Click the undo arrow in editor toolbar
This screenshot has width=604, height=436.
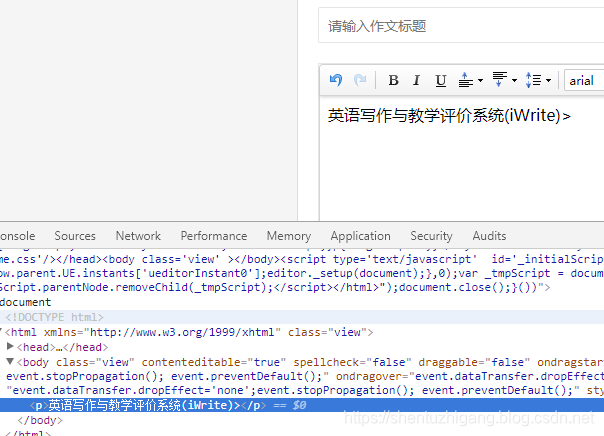[x=336, y=80]
